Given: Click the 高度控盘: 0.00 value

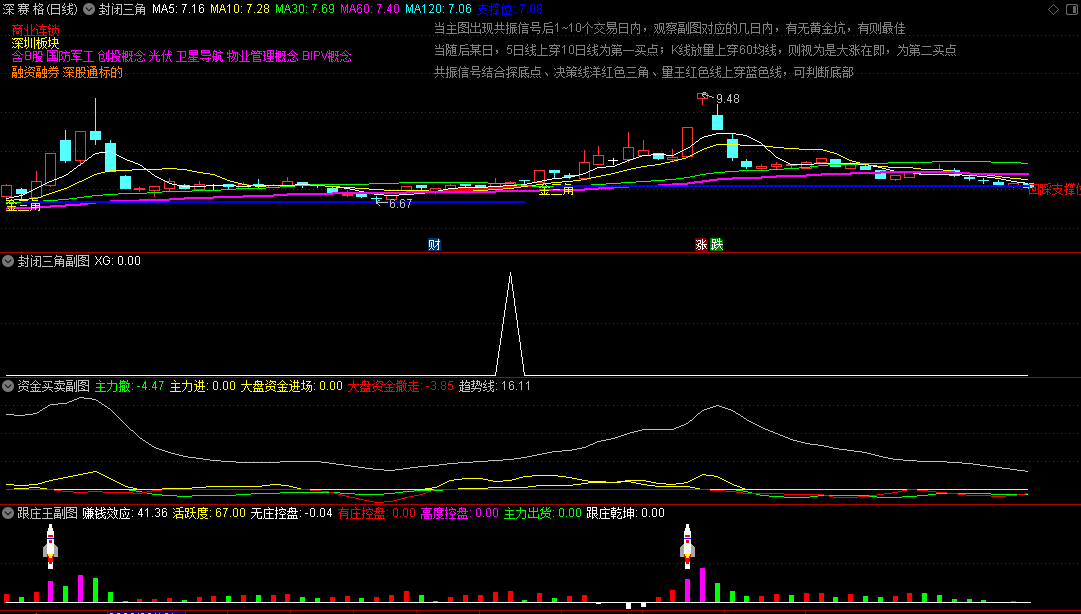Looking at the screenshot, I should (459, 513).
